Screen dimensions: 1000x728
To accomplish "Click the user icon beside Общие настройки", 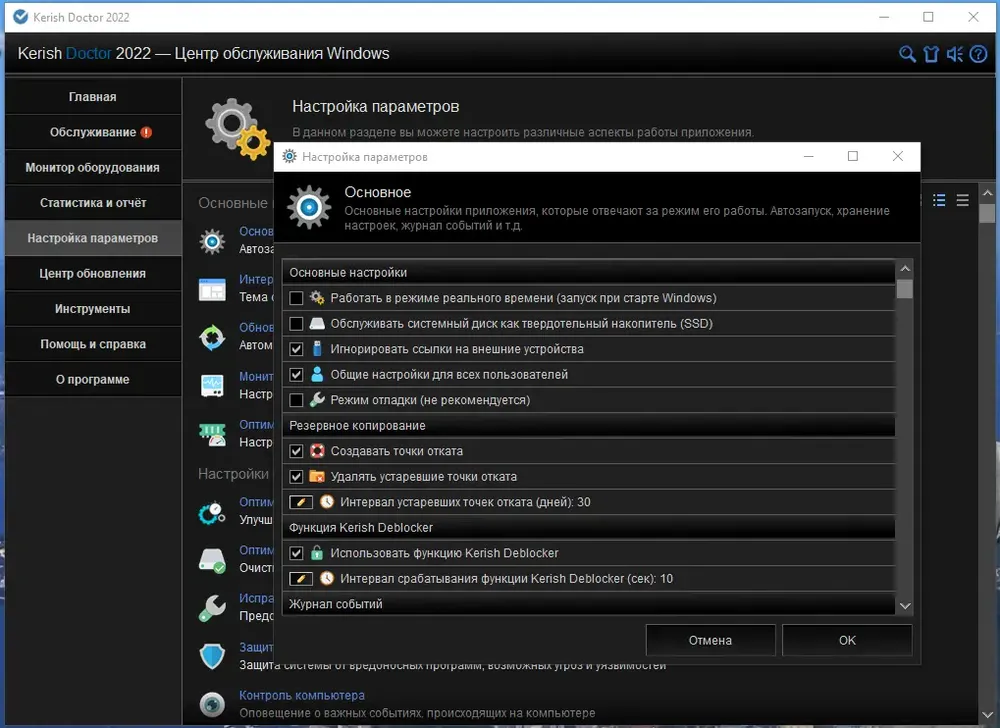I will (317, 374).
